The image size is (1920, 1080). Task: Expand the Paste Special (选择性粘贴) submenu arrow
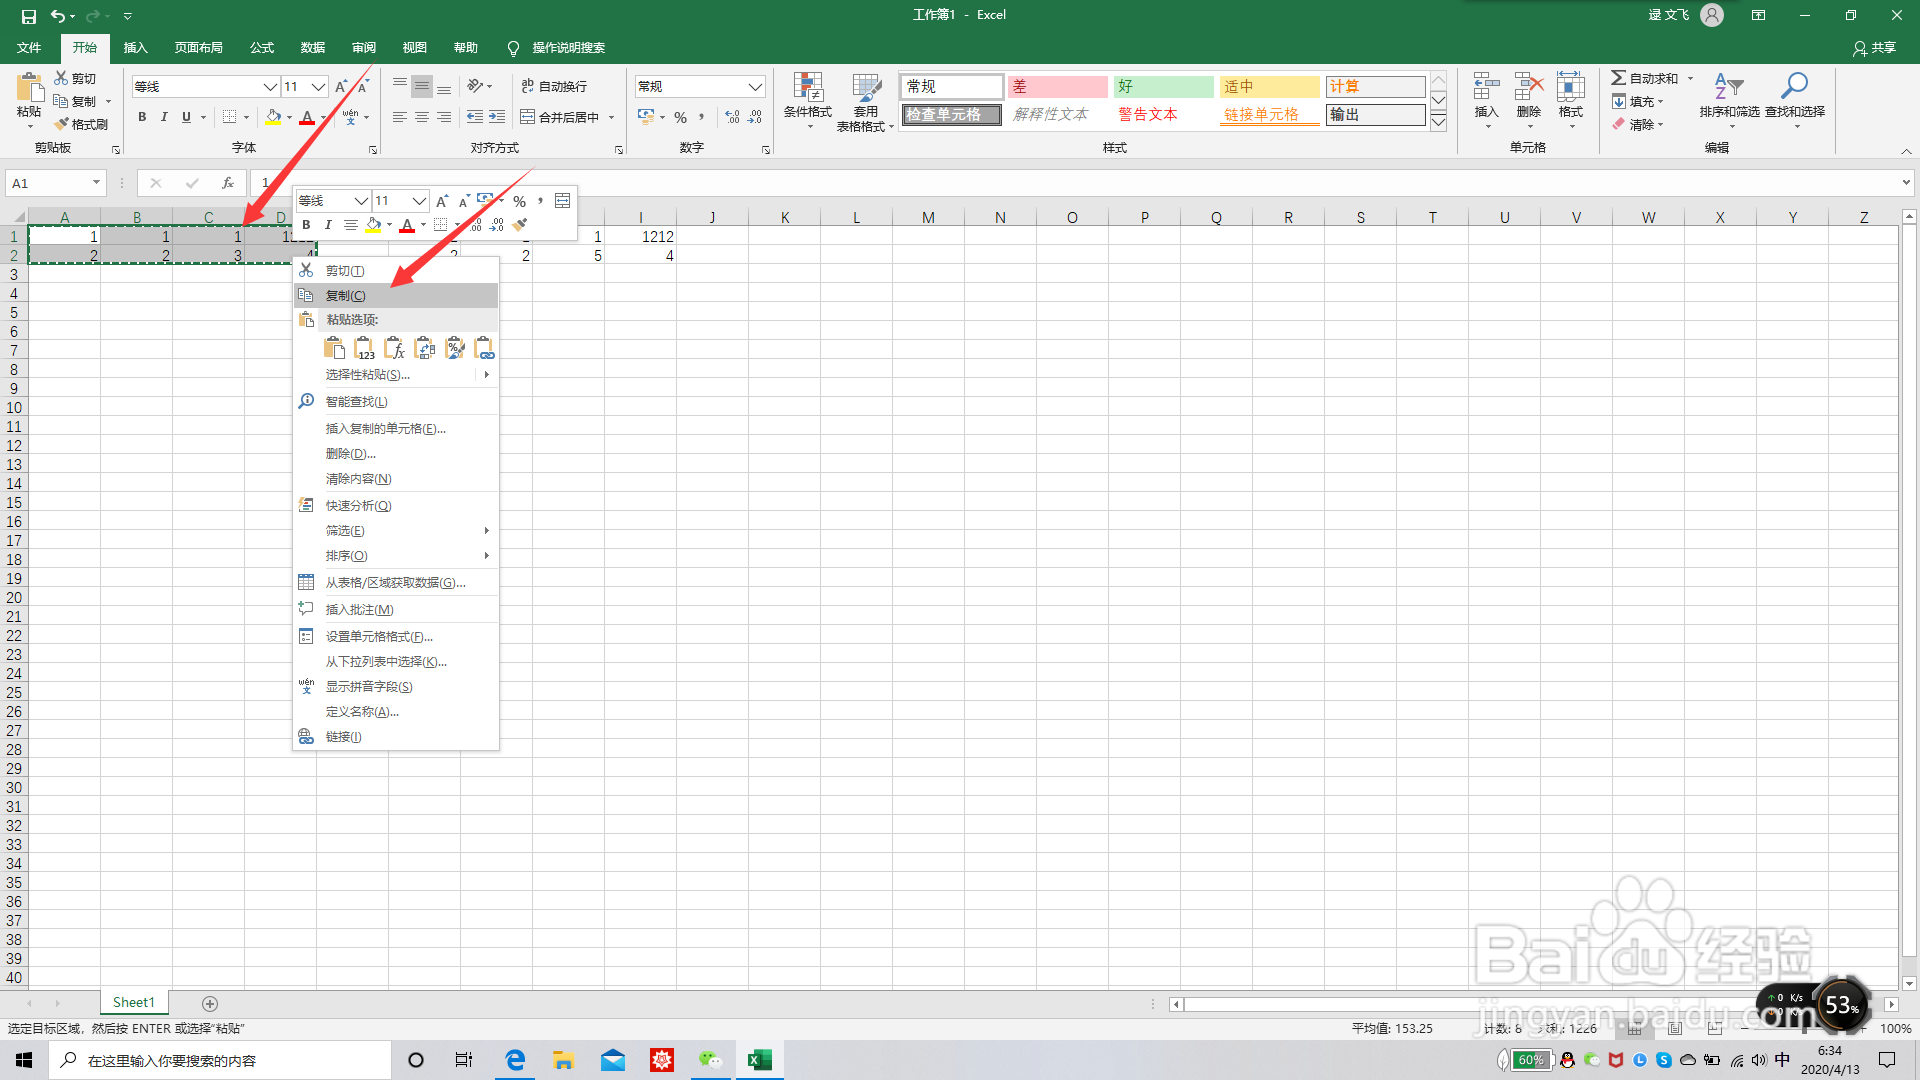487,375
